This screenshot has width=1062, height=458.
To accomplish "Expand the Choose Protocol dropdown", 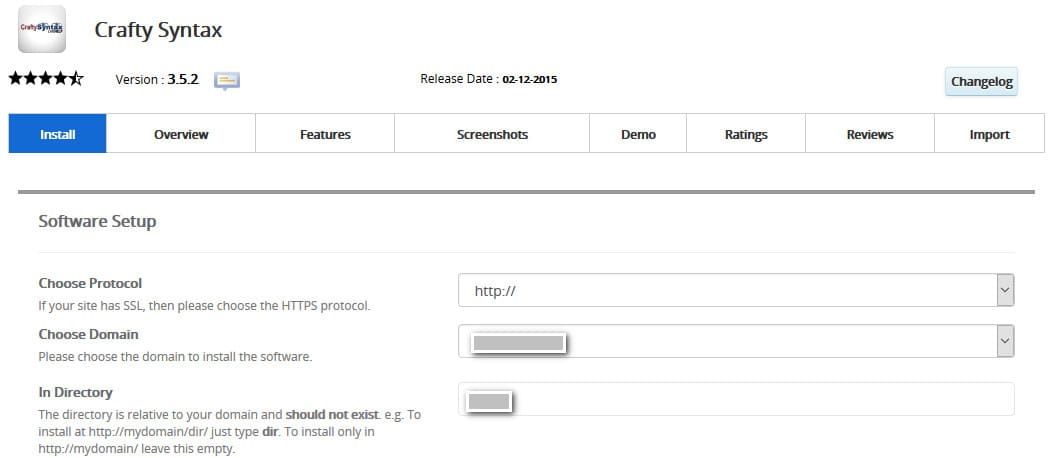I will point(736,291).
